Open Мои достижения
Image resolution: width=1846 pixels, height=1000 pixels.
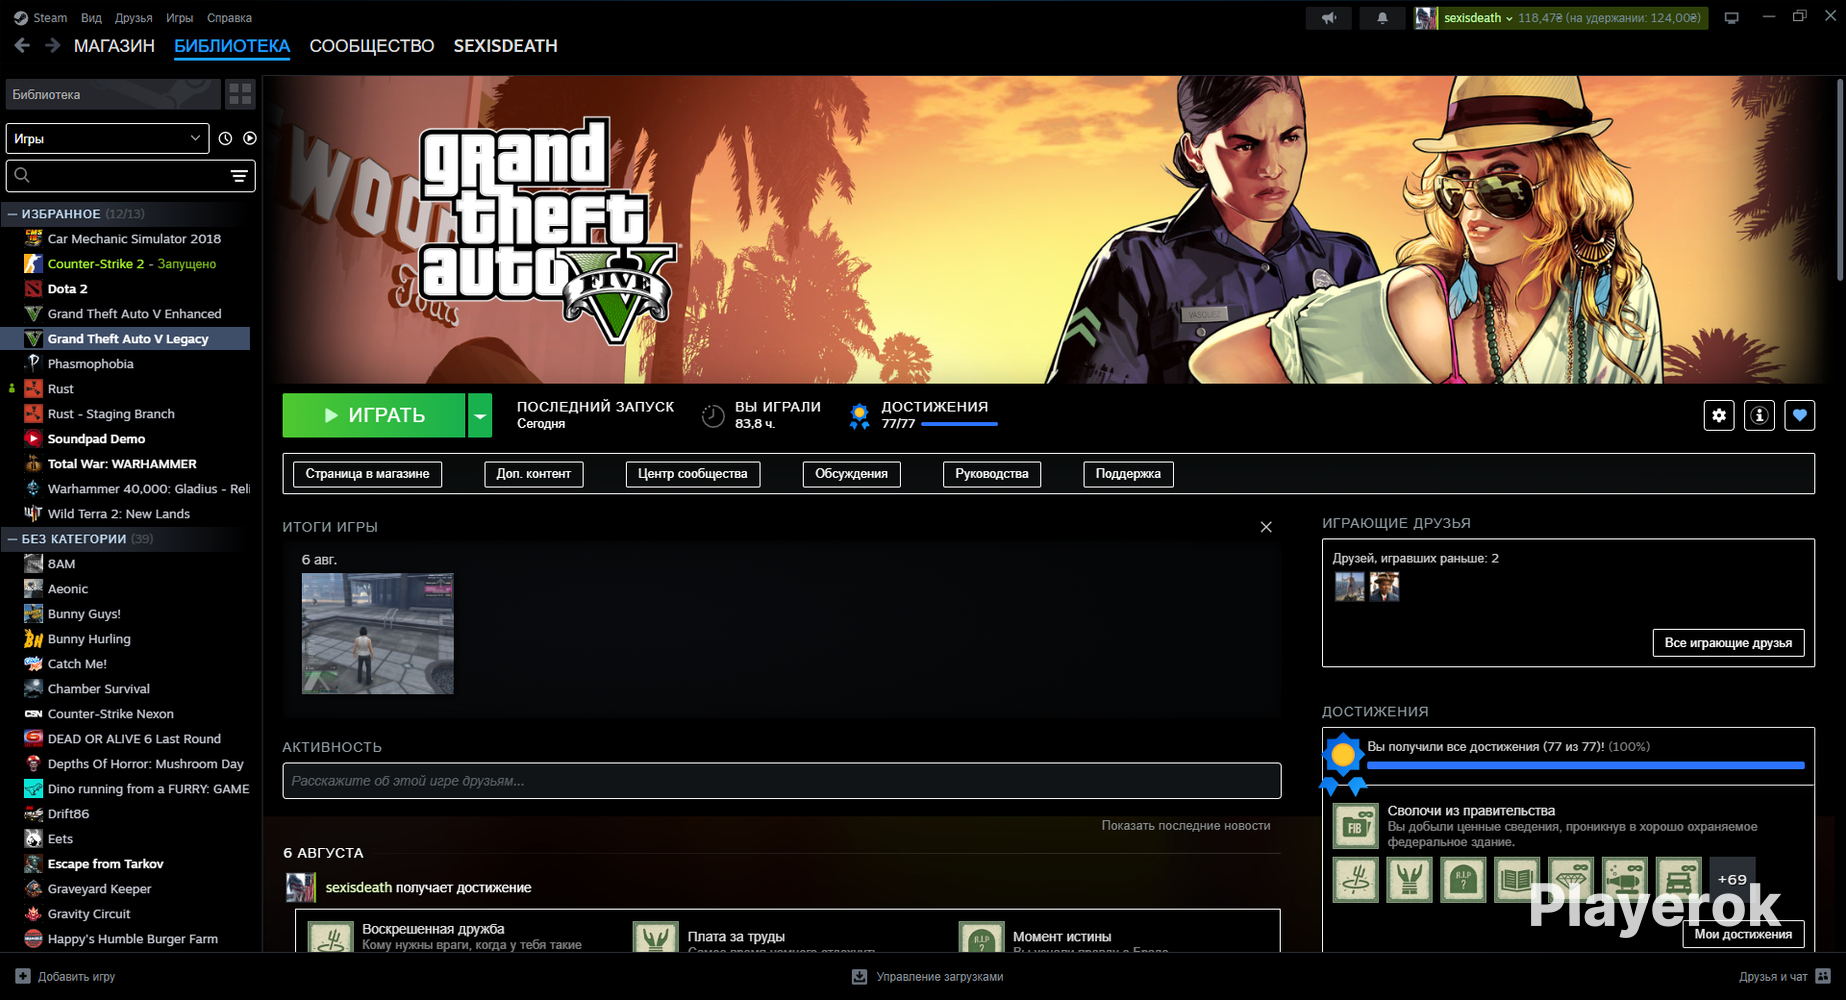click(1743, 934)
